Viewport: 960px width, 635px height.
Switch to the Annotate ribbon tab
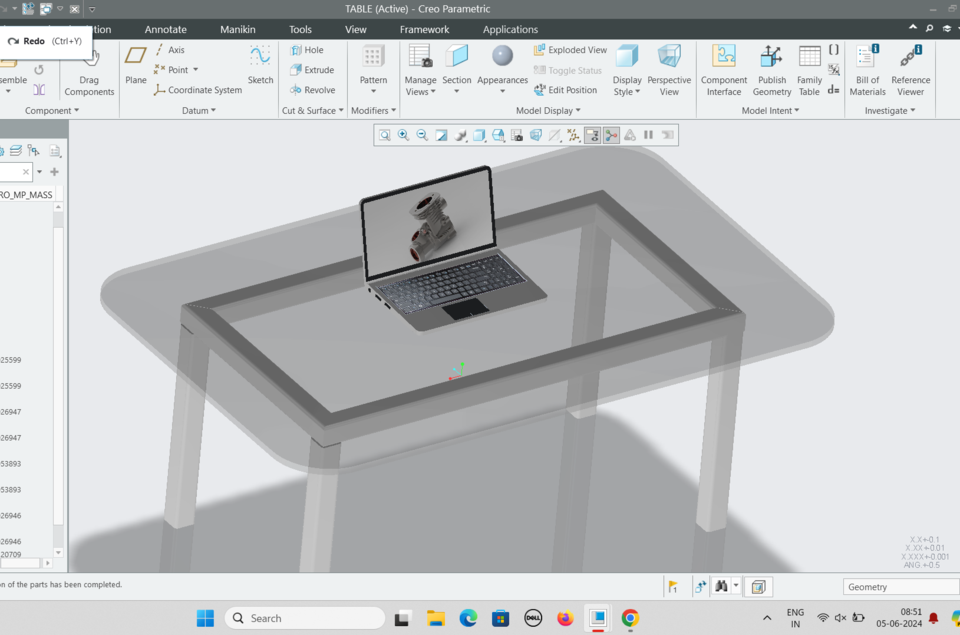(165, 29)
